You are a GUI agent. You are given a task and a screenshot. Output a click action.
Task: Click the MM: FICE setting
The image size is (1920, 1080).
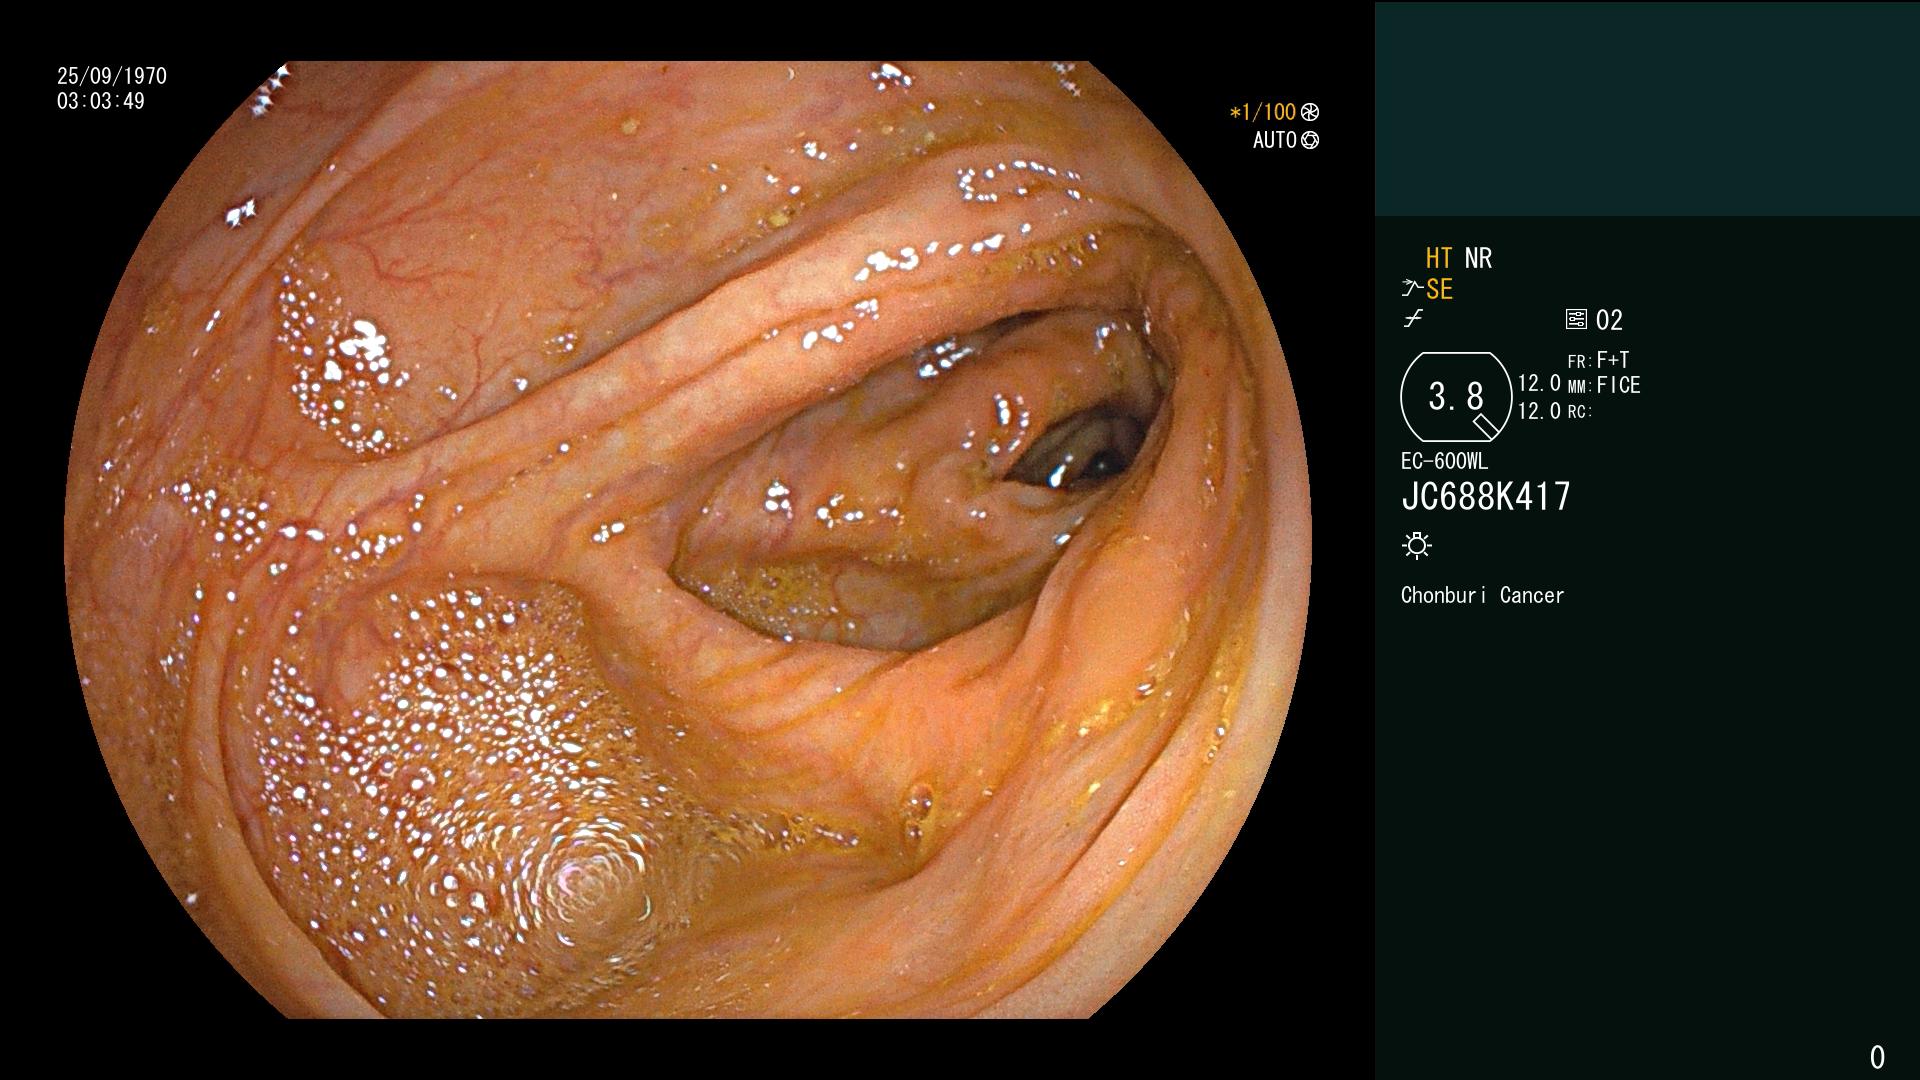[1604, 385]
